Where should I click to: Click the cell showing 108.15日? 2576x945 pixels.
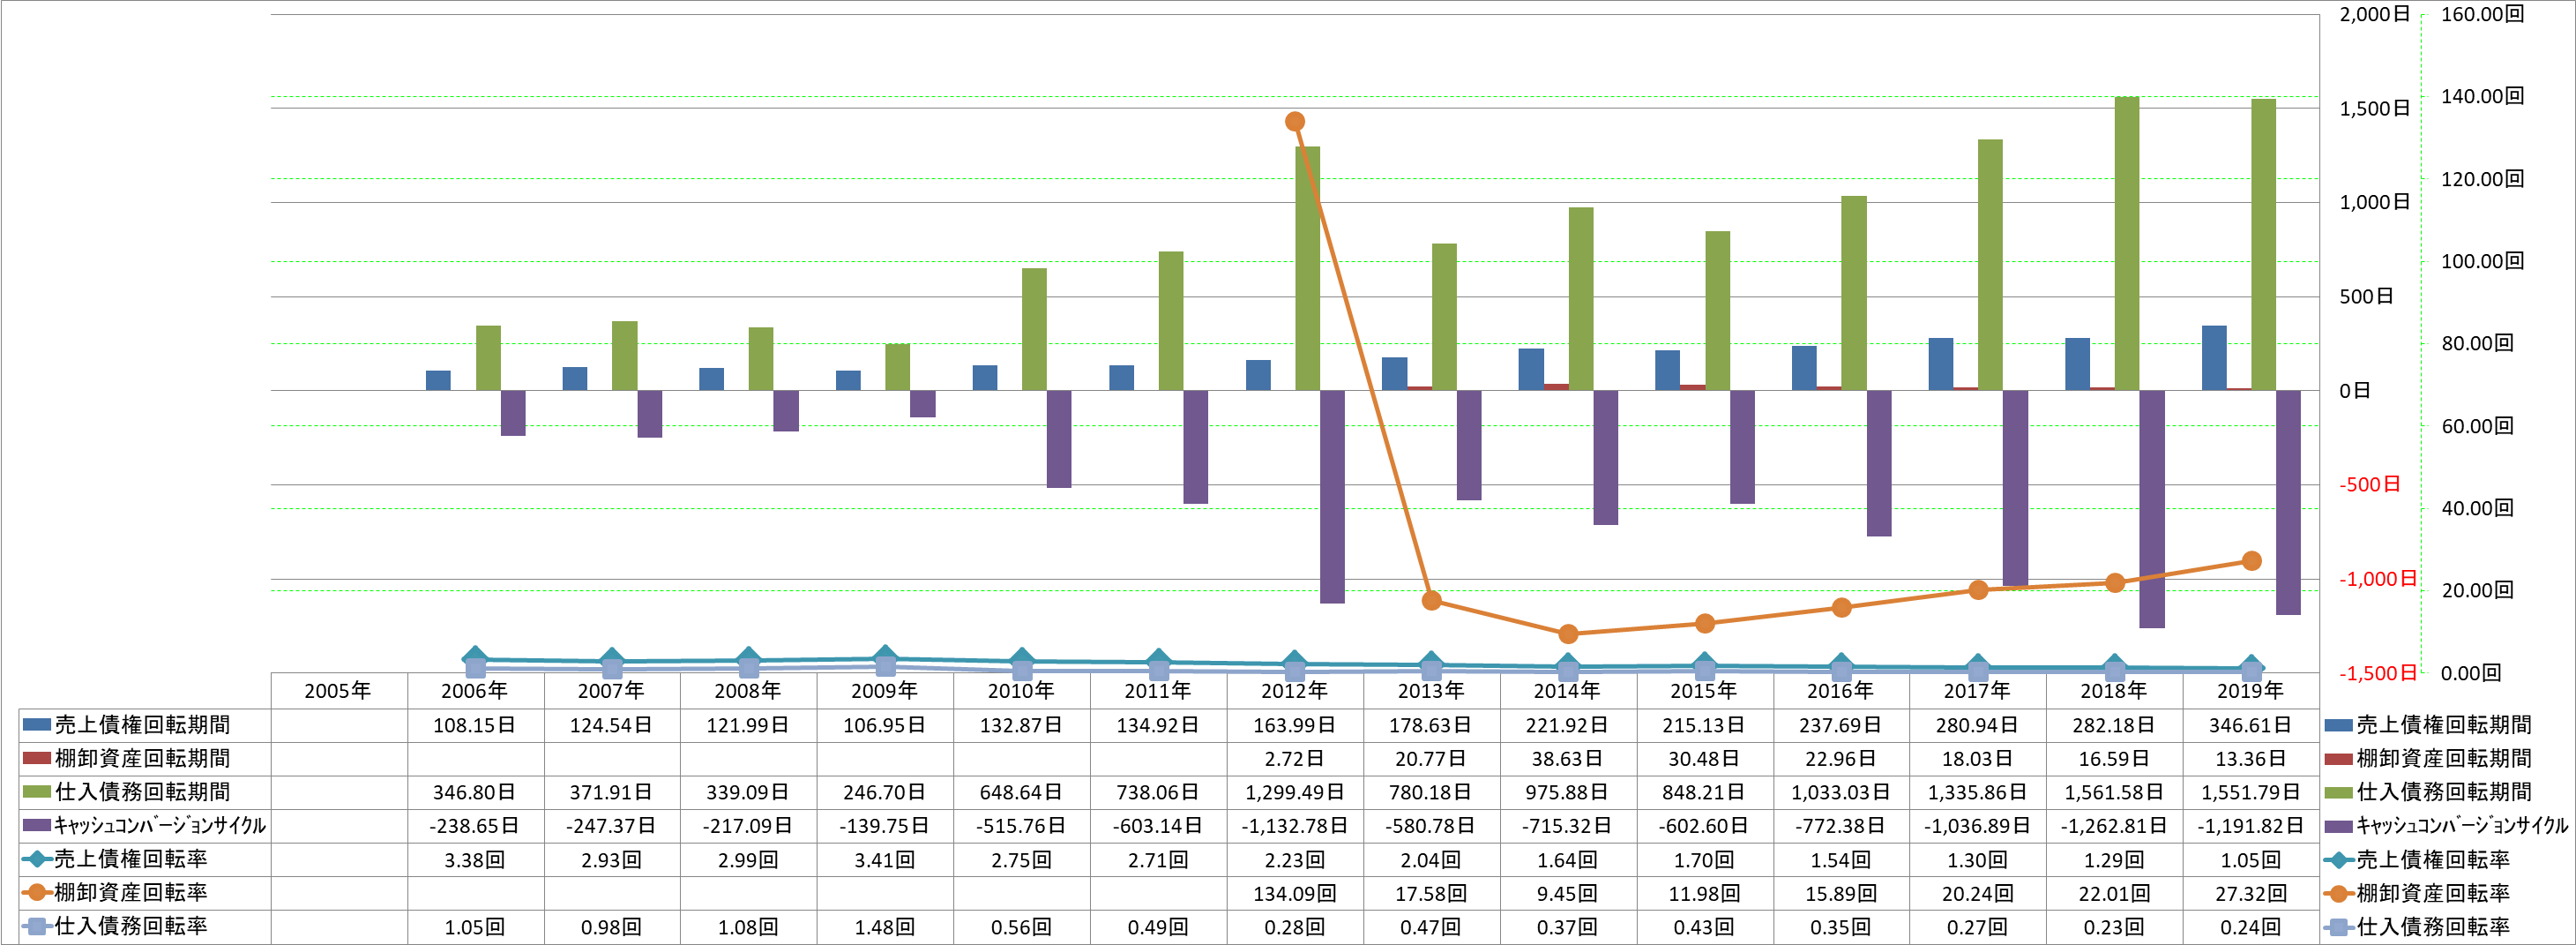(475, 725)
